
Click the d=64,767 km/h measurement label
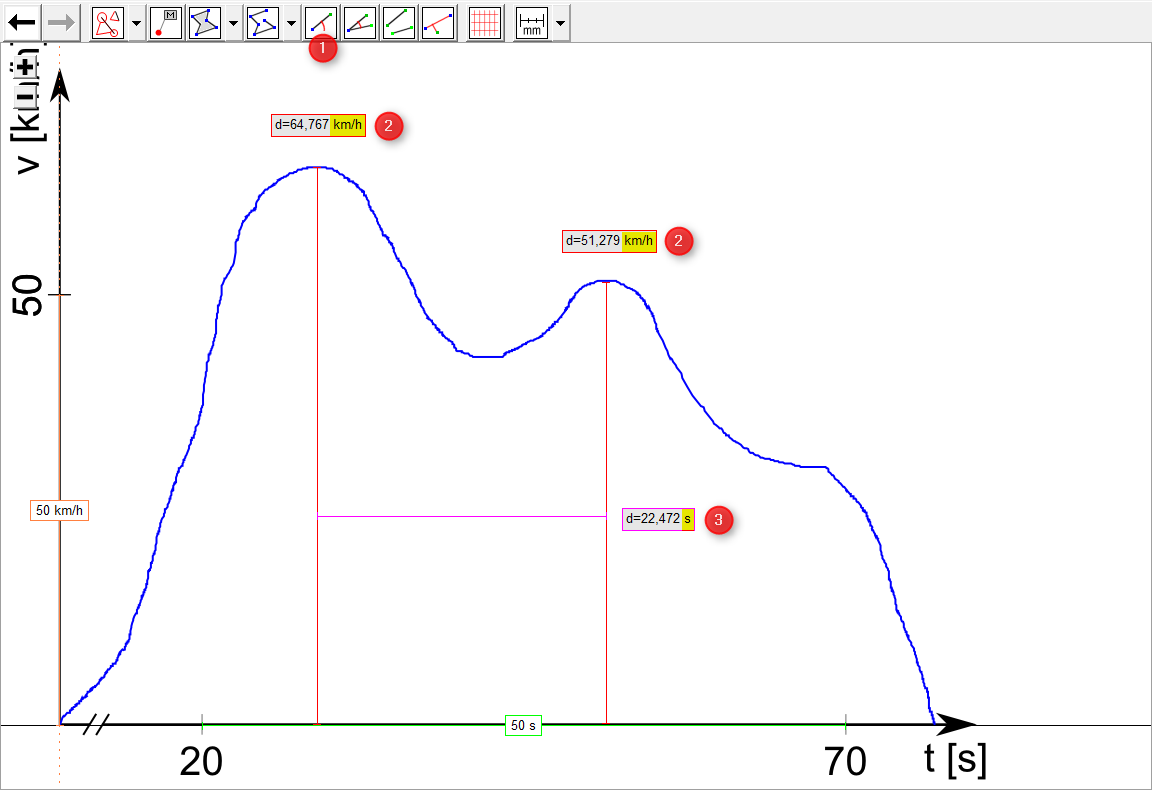318,126
